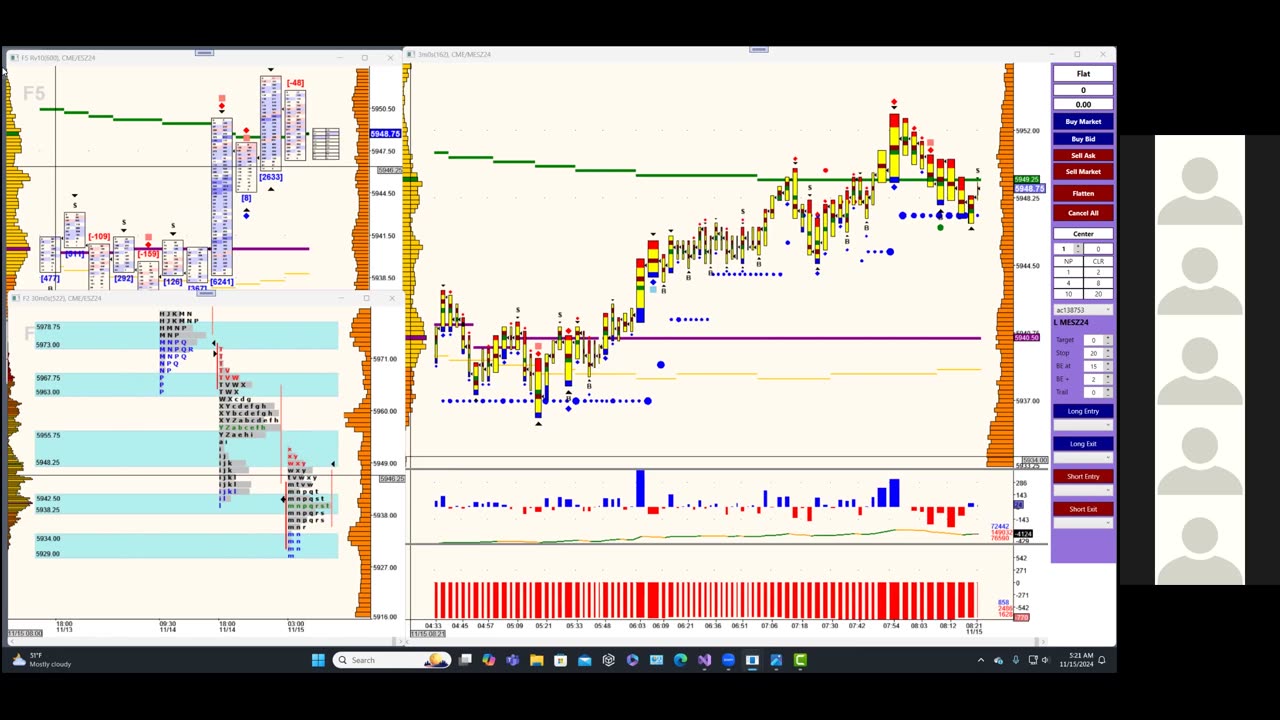Open the green app icon on taskbar

point(800,660)
